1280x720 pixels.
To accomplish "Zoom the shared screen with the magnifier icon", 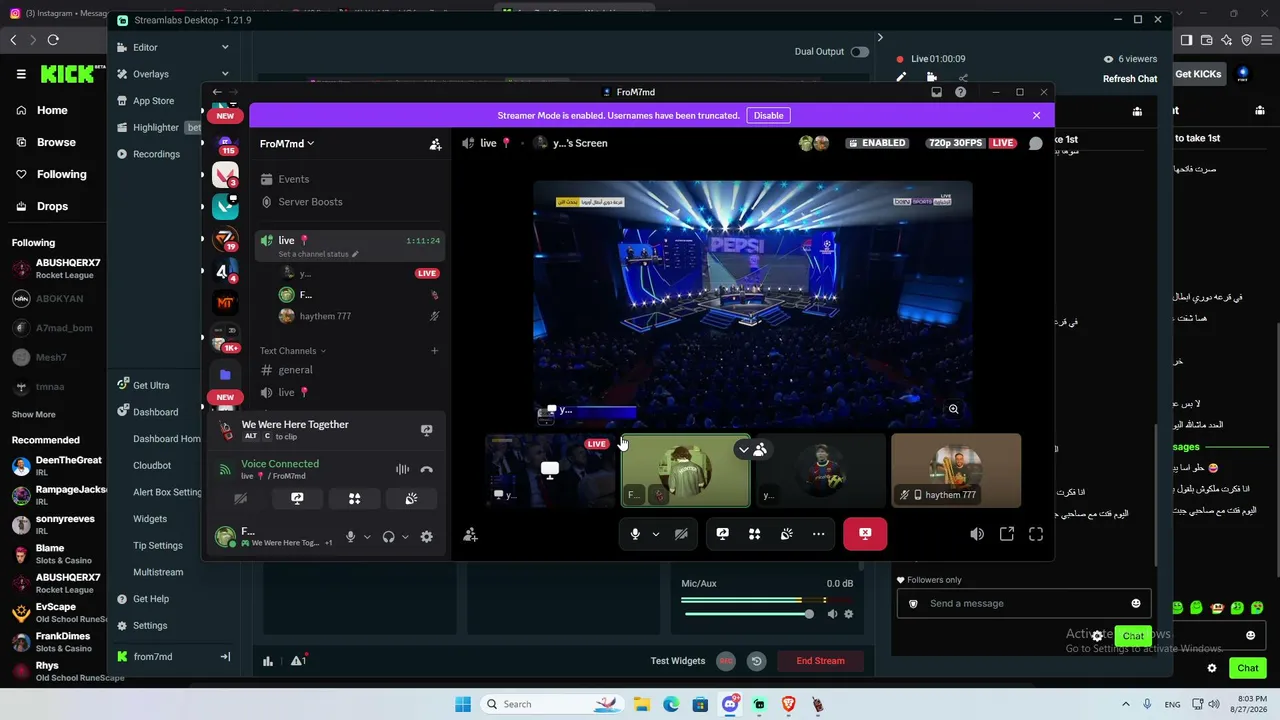I will (953, 409).
